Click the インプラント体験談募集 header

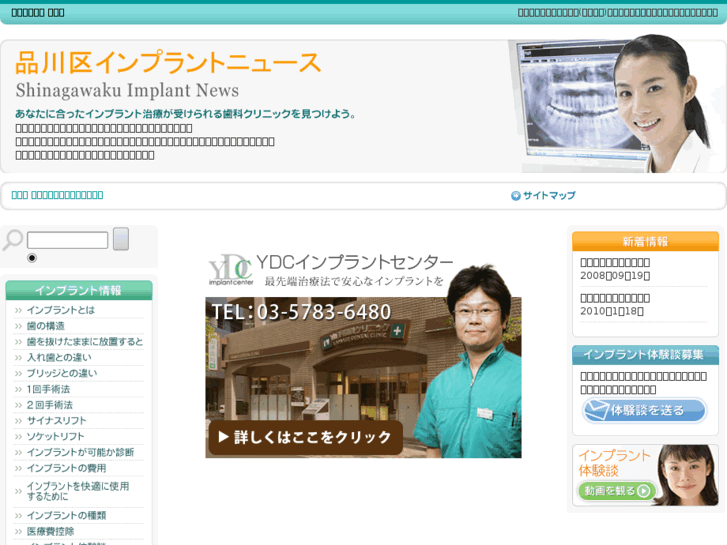click(x=645, y=355)
